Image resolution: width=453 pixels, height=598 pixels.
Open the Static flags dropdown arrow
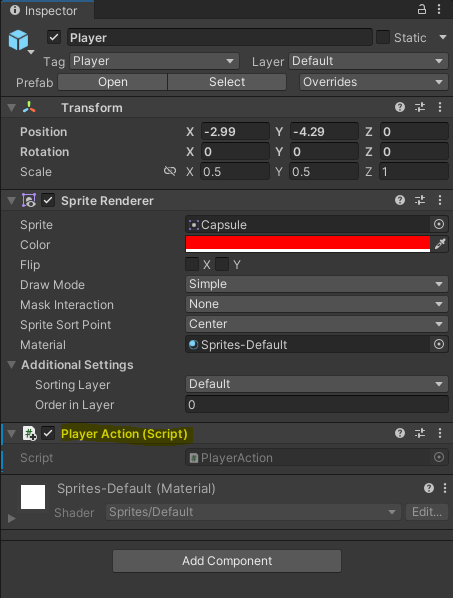[443, 37]
